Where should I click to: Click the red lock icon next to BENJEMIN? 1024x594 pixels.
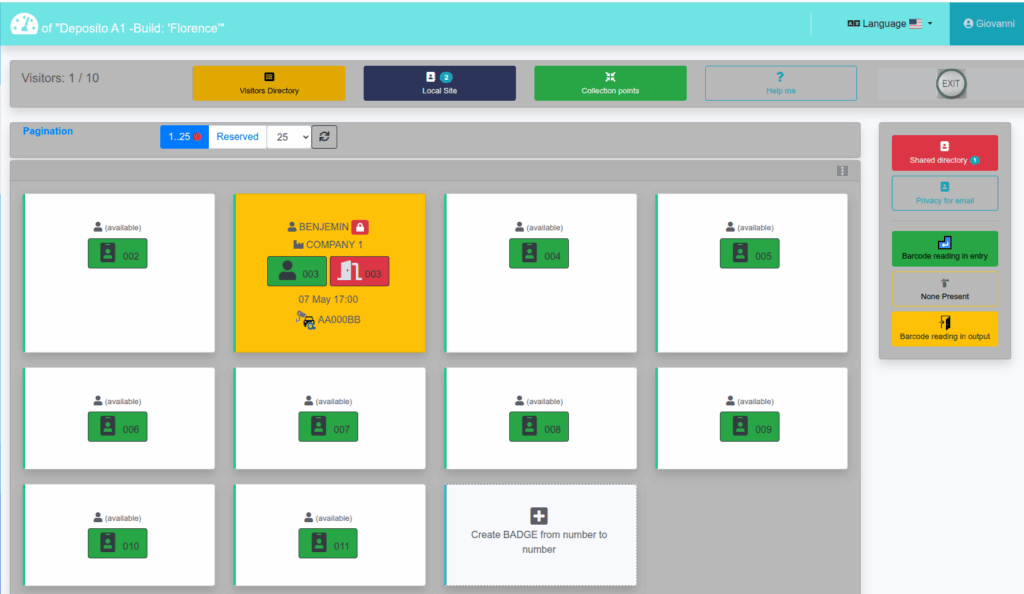pos(360,227)
